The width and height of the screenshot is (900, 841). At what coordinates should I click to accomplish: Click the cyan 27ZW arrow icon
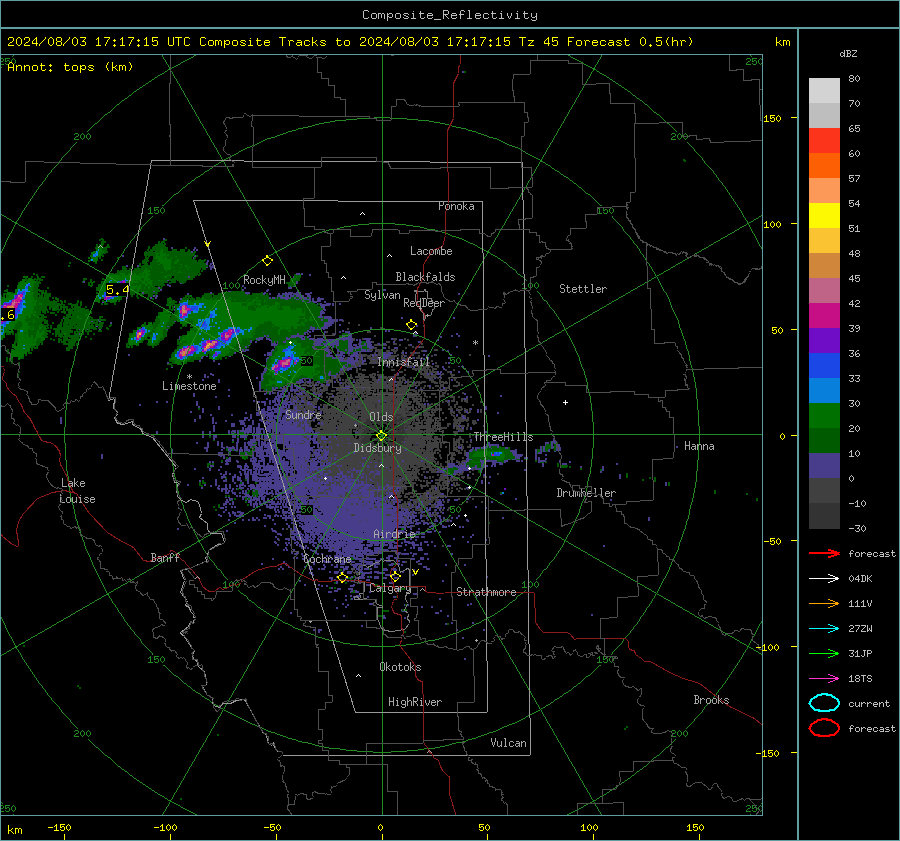coord(824,629)
